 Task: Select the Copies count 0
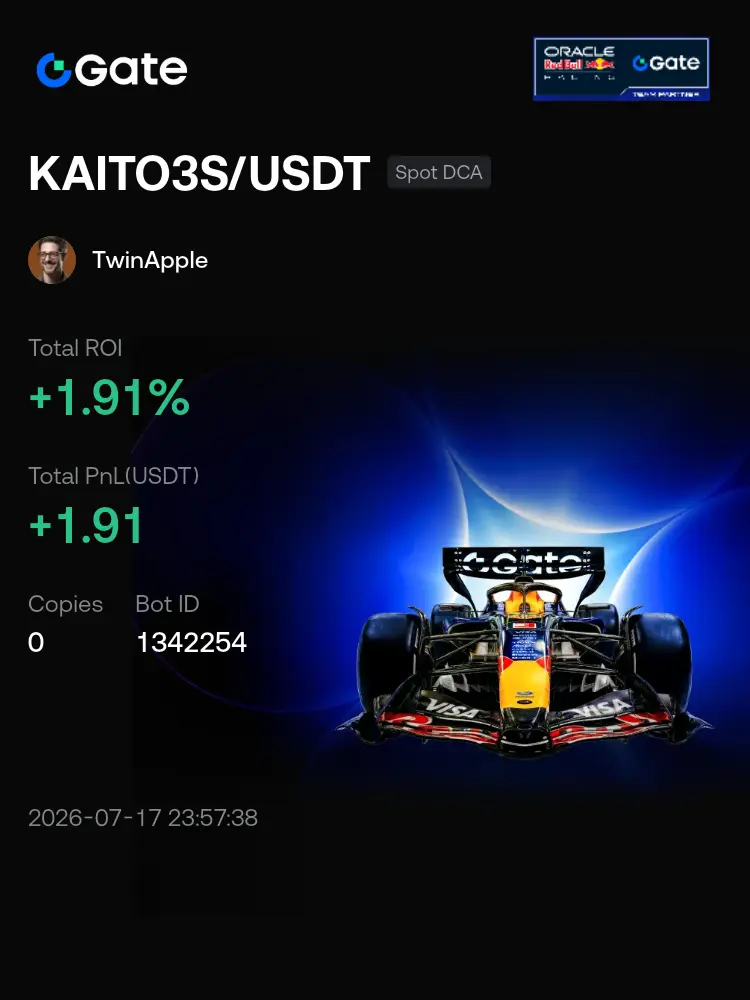click(36, 642)
